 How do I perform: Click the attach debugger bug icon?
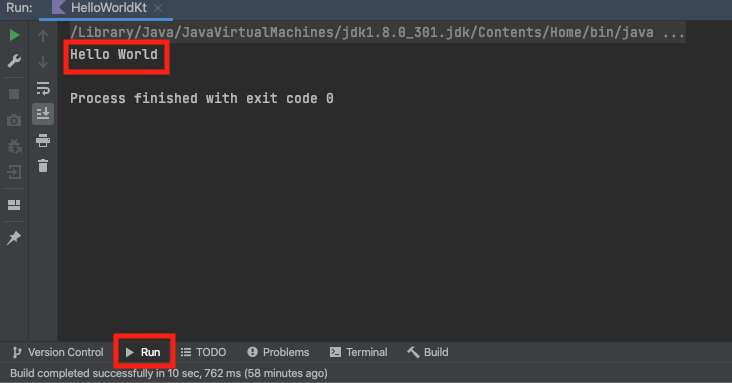pos(14,146)
